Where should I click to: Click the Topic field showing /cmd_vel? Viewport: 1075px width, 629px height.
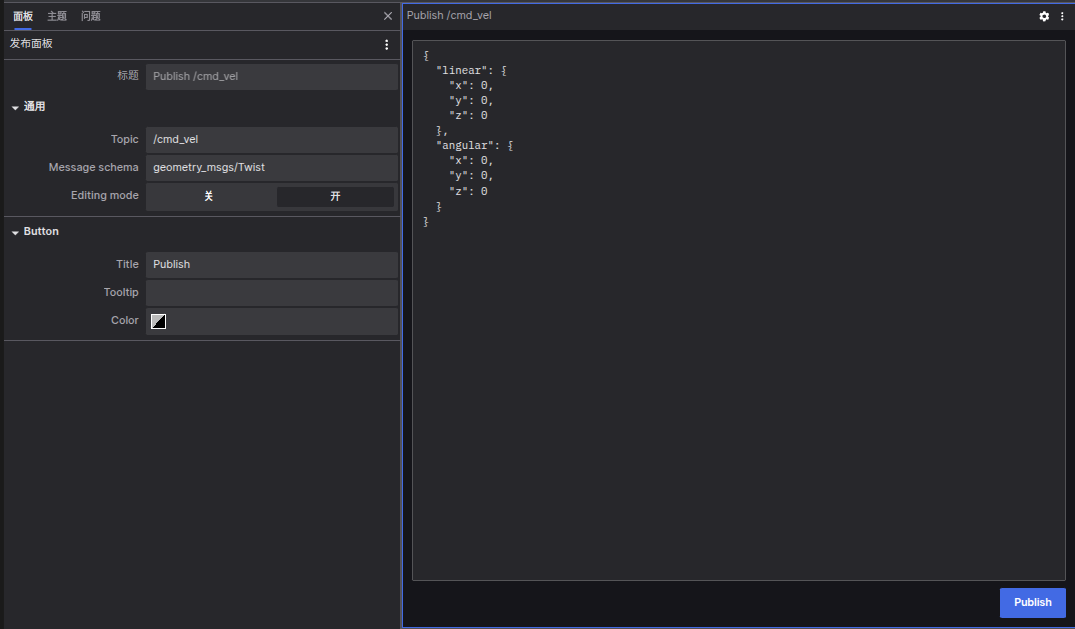(x=271, y=139)
